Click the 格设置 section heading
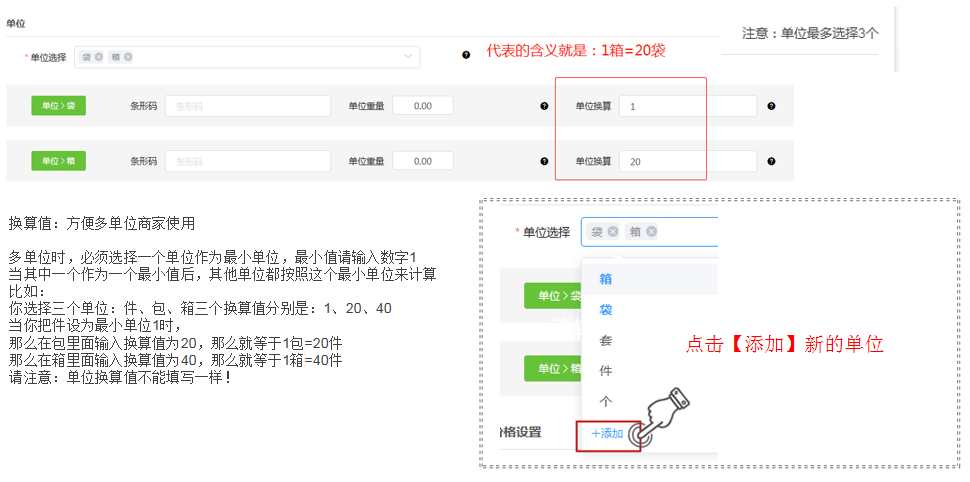 click(521, 432)
